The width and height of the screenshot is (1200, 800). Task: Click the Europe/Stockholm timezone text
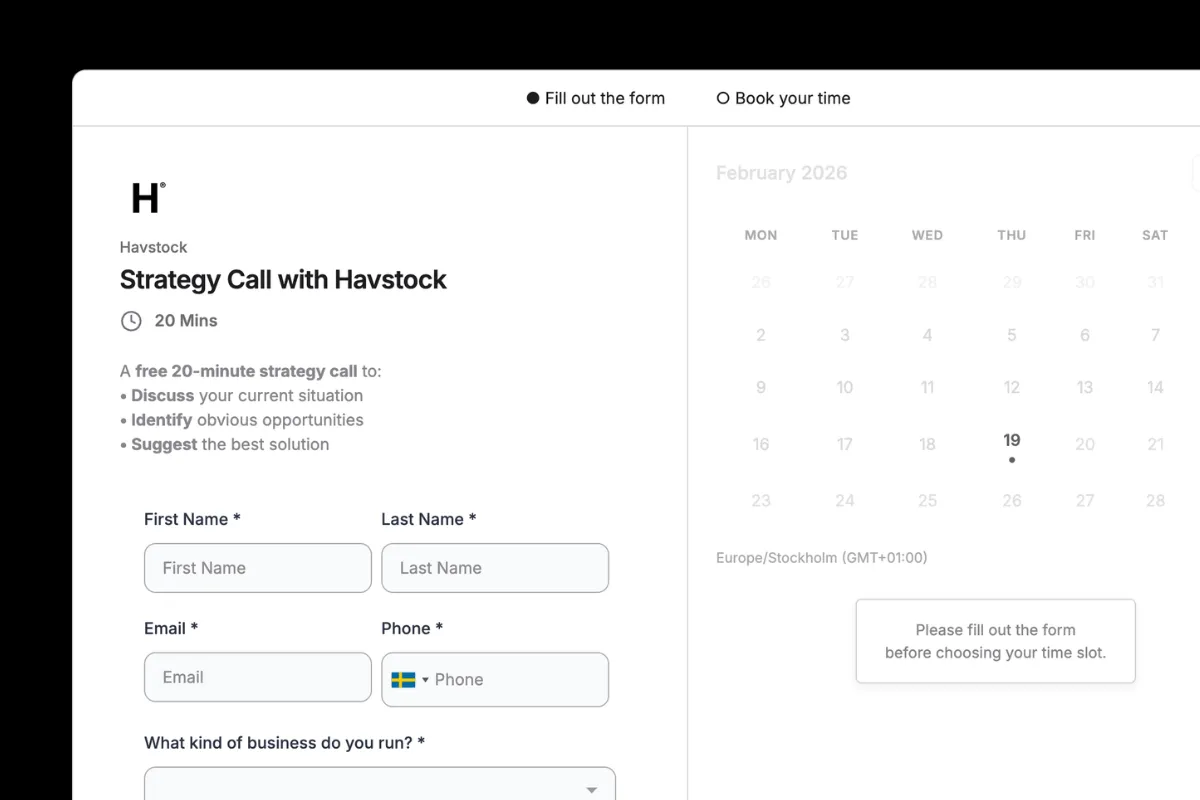point(822,557)
